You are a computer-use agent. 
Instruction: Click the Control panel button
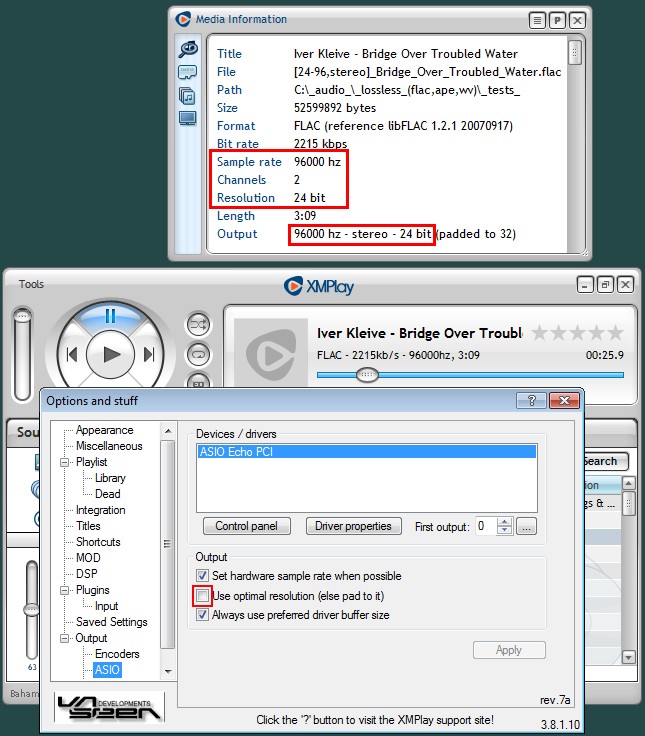[246, 526]
